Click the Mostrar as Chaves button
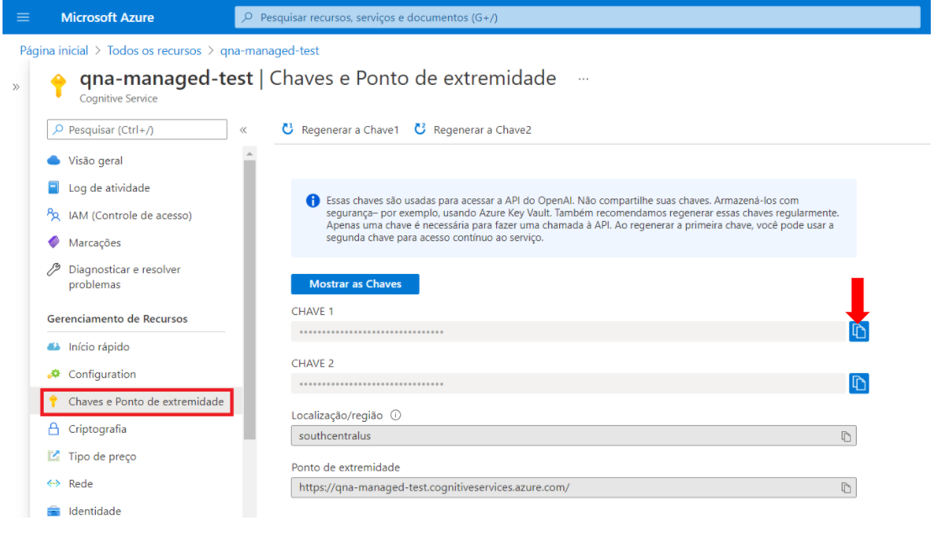This screenshot has height=542, width=940. [x=355, y=284]
